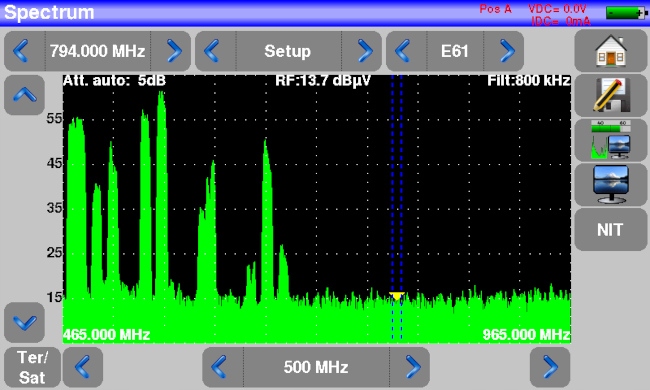The width and height of the screenshot is (650, 390).
Task: Increase the 500 MHz span
Action: coord(410,367)
